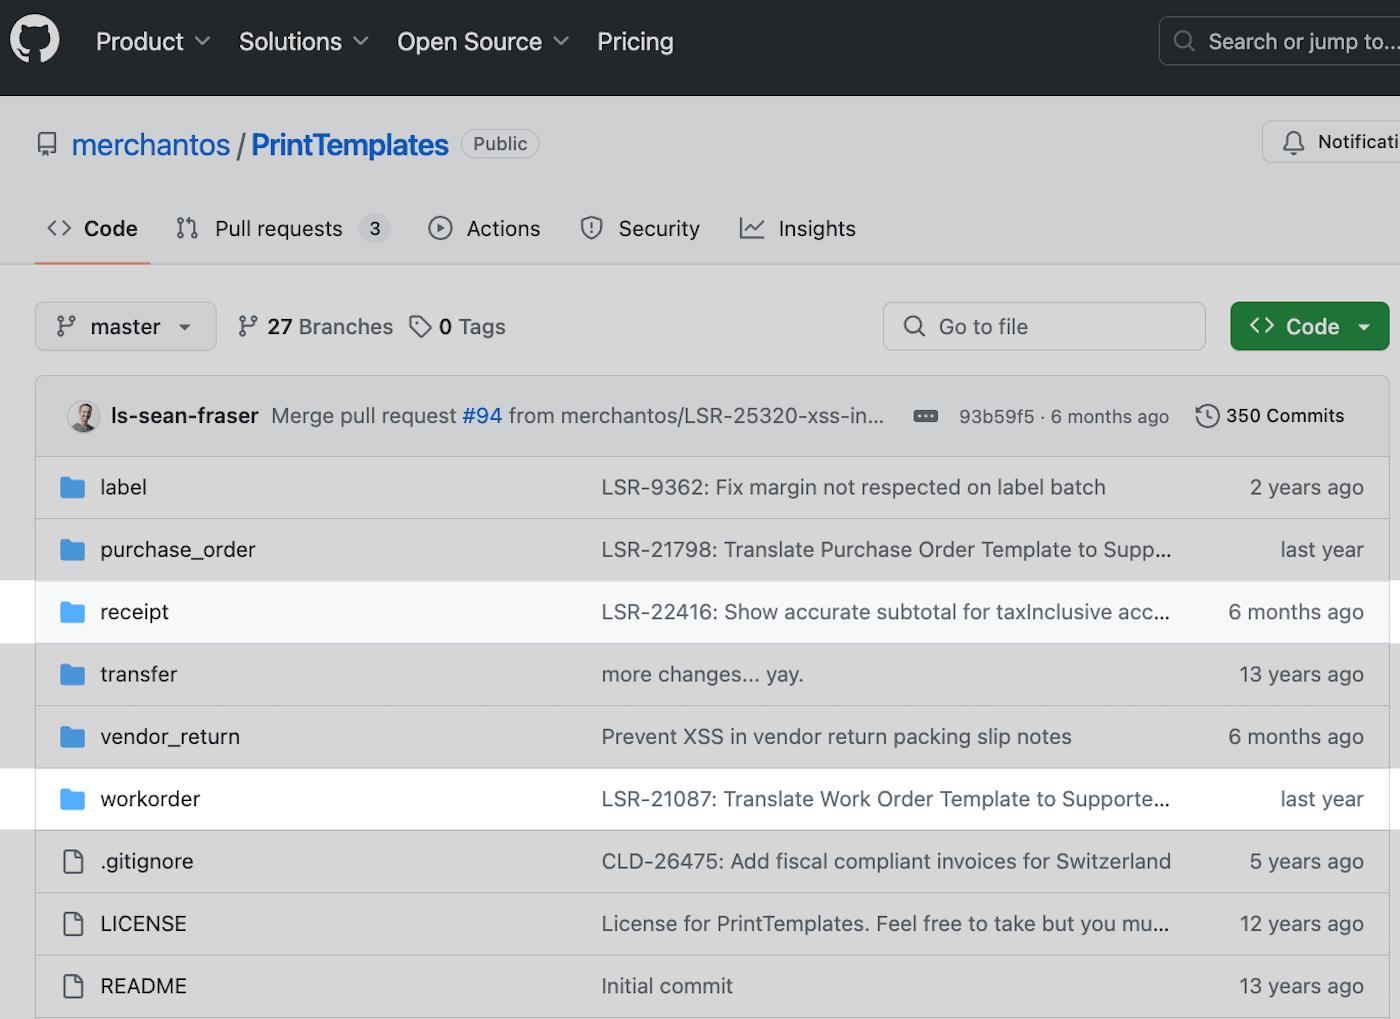Click the vendor_return folder icon
The height and width of the screenshot is (1019, 1400).
72,737
